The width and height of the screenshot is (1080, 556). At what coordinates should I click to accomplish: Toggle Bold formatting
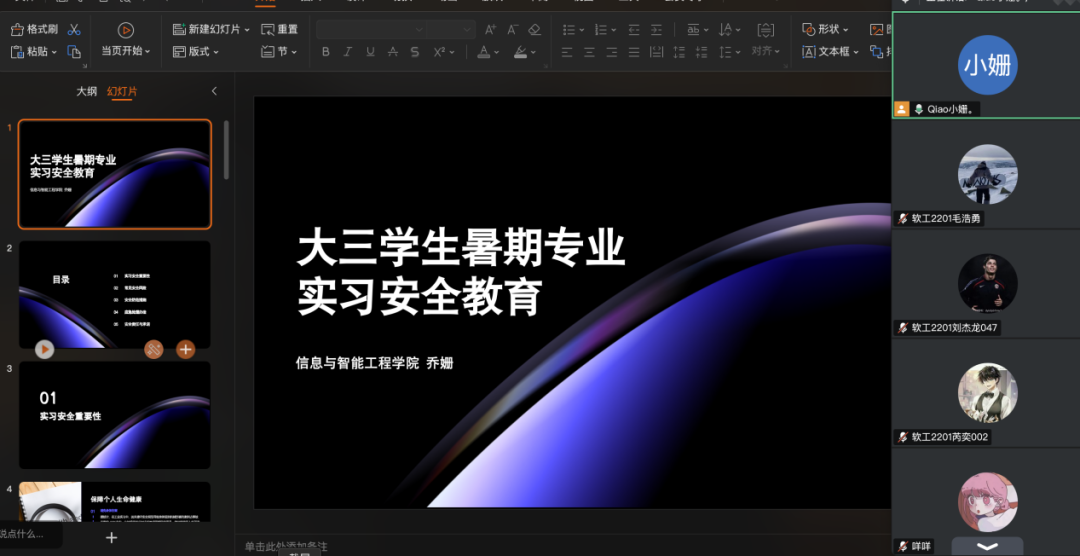(326, 52)
